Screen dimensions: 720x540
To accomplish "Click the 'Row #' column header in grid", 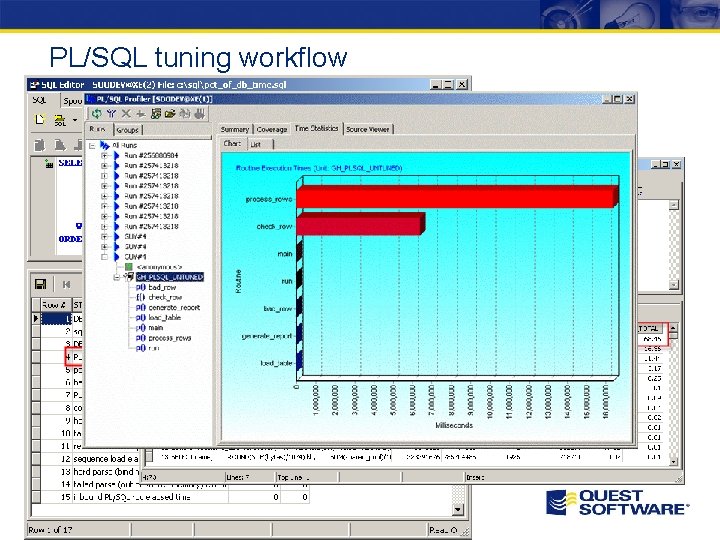I will pyautogui.click(x=54, y=304).
